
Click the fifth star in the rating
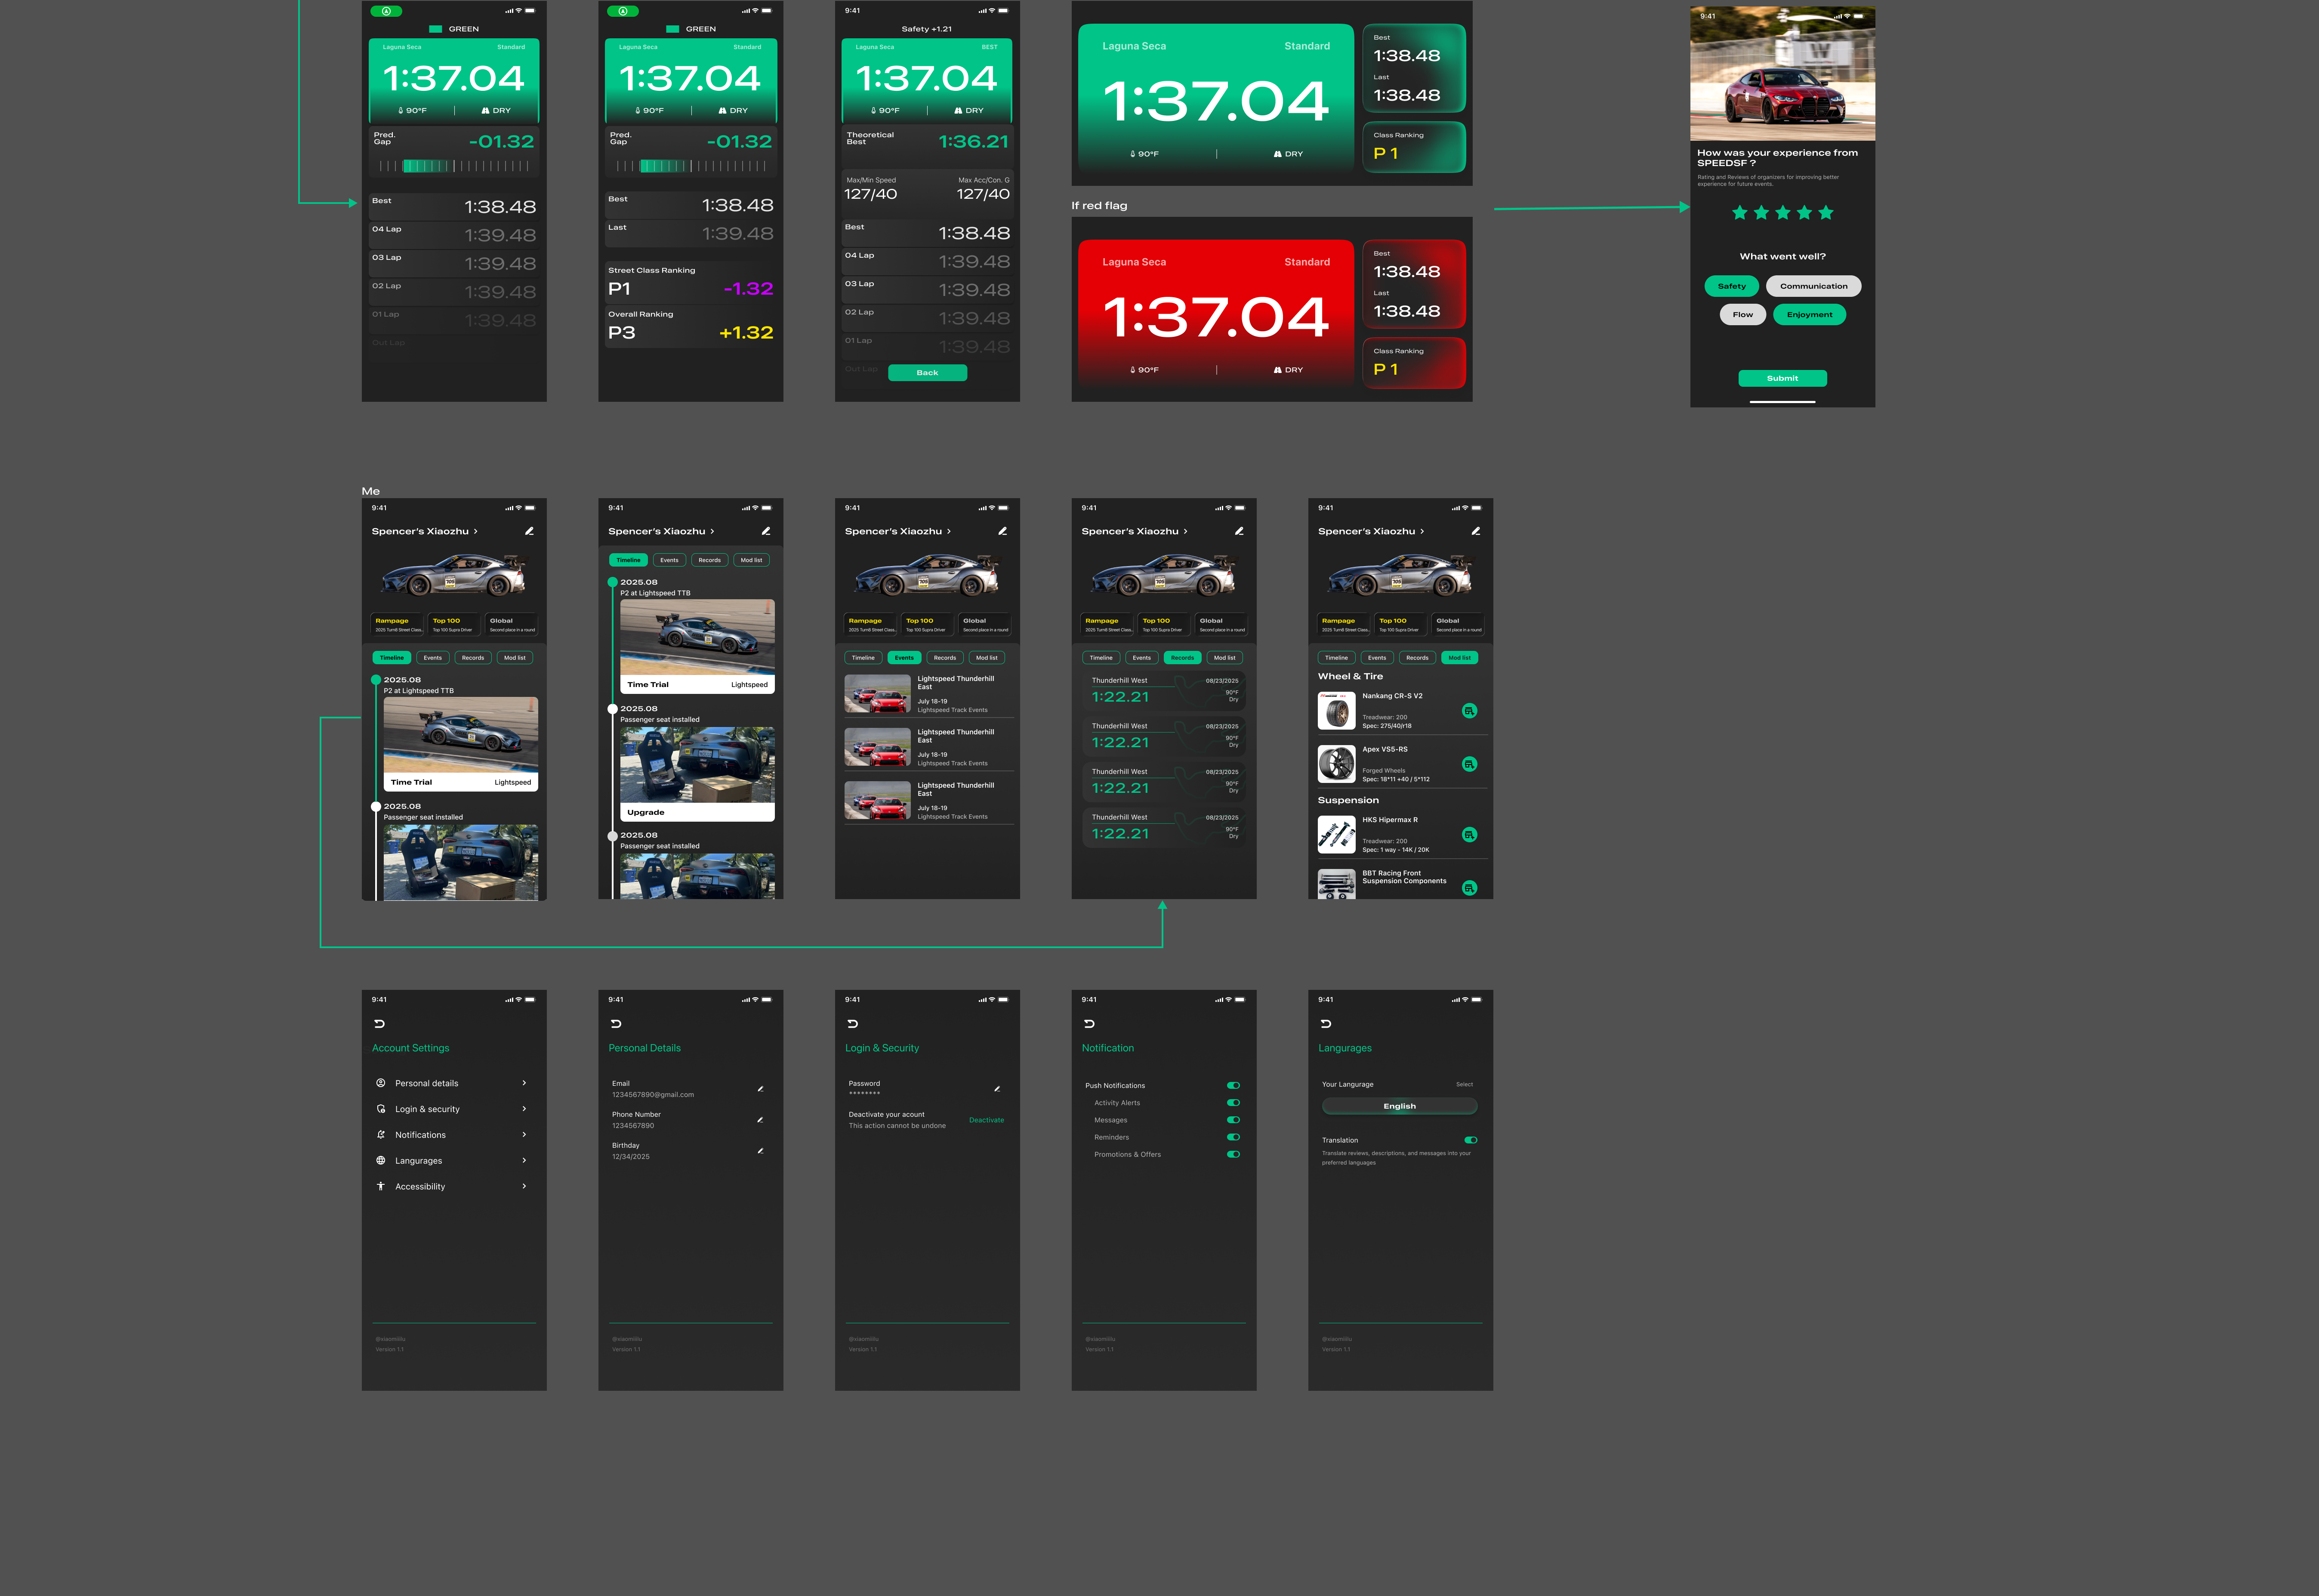(x=1826, y=213)
